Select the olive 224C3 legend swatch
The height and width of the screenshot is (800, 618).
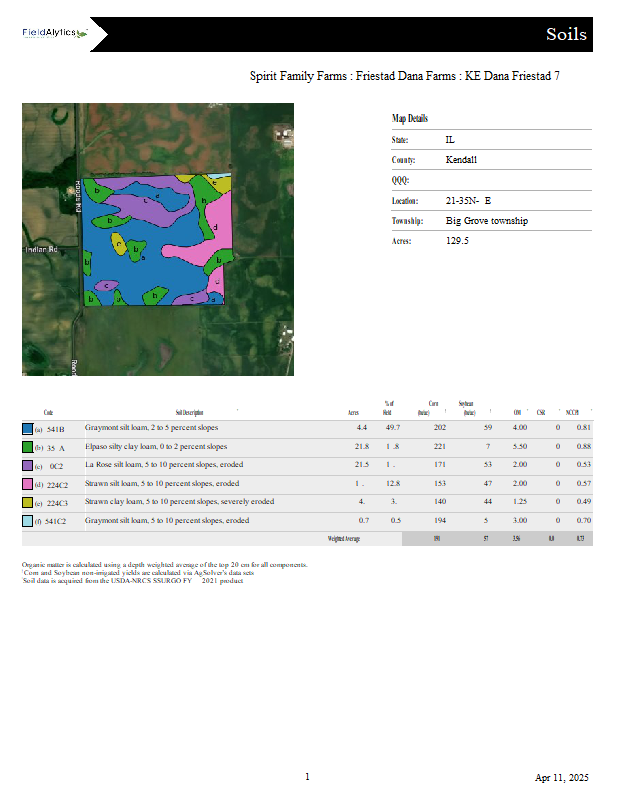pyautogui.click(x=27, y=503)
